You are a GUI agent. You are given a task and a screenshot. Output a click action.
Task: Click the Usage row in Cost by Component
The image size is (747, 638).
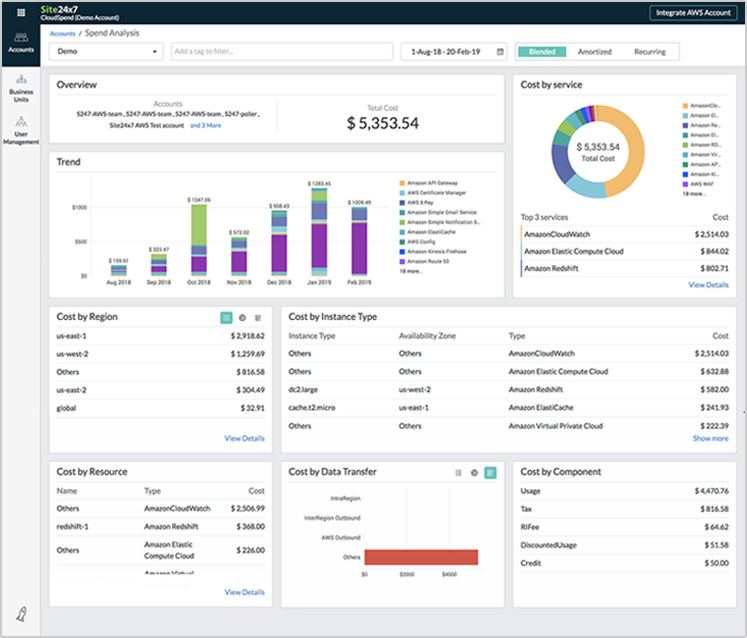625,491
